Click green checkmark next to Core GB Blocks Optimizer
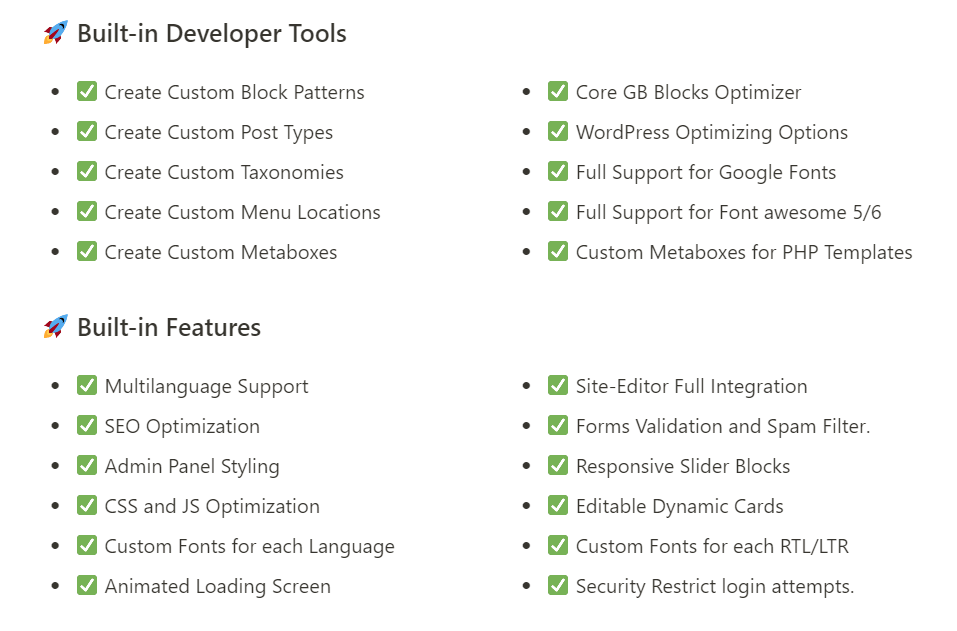The image size is (957, 631). tap(558, 92)
